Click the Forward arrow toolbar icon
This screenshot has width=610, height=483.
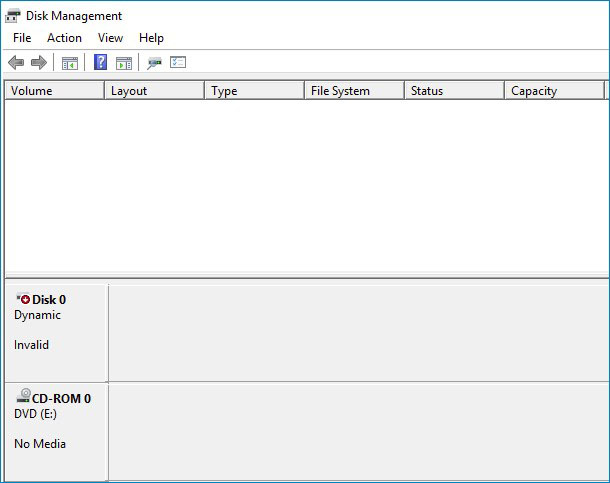(x=39, y=63)
